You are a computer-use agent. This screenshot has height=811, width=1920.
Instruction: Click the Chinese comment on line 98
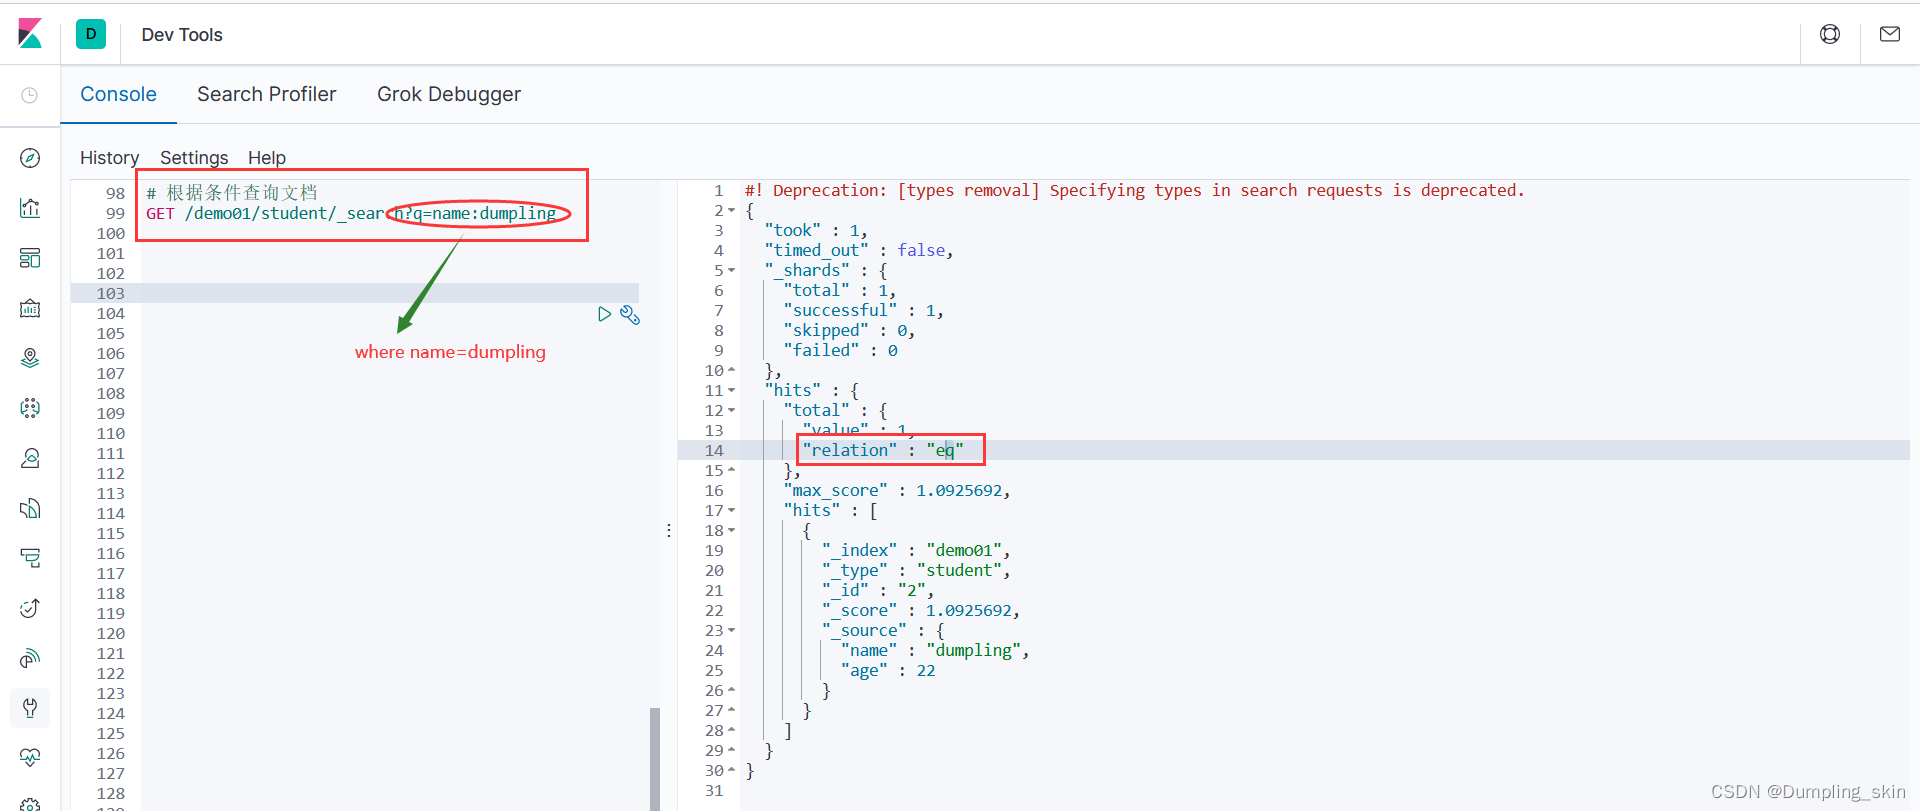[232, 193]
